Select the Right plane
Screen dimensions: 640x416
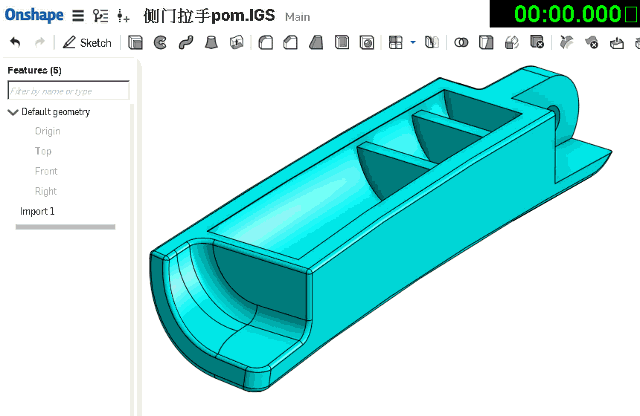[46, 191]
